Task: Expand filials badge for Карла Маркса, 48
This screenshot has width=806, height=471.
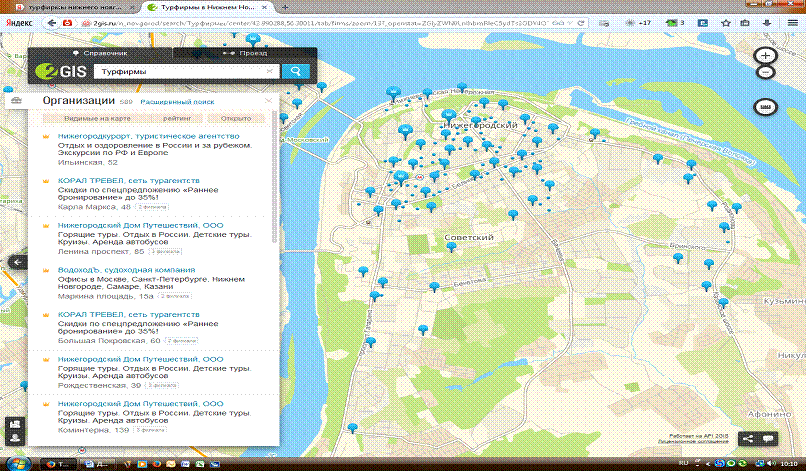Action: coord(151,207)
